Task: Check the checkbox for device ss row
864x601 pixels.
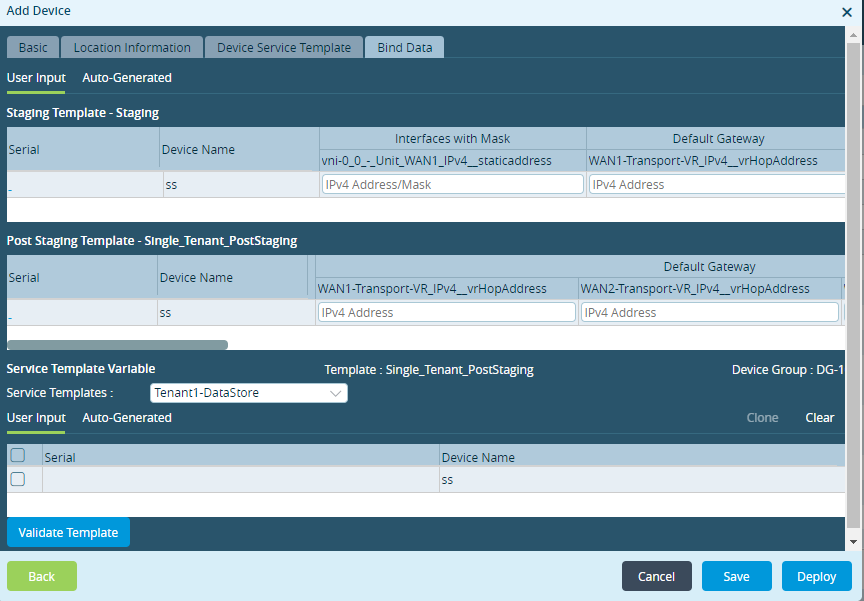Action: (x=17, y=480)
